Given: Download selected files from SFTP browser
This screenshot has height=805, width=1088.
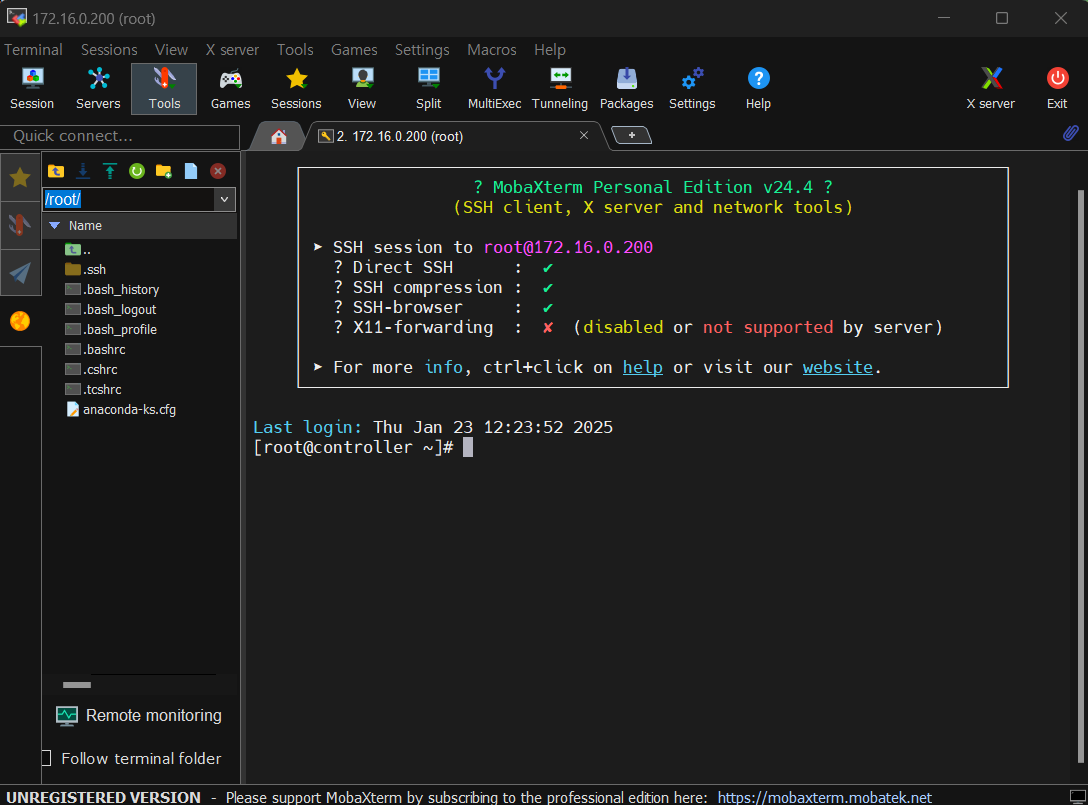Looking at the screenshot, I should (83, 171).
